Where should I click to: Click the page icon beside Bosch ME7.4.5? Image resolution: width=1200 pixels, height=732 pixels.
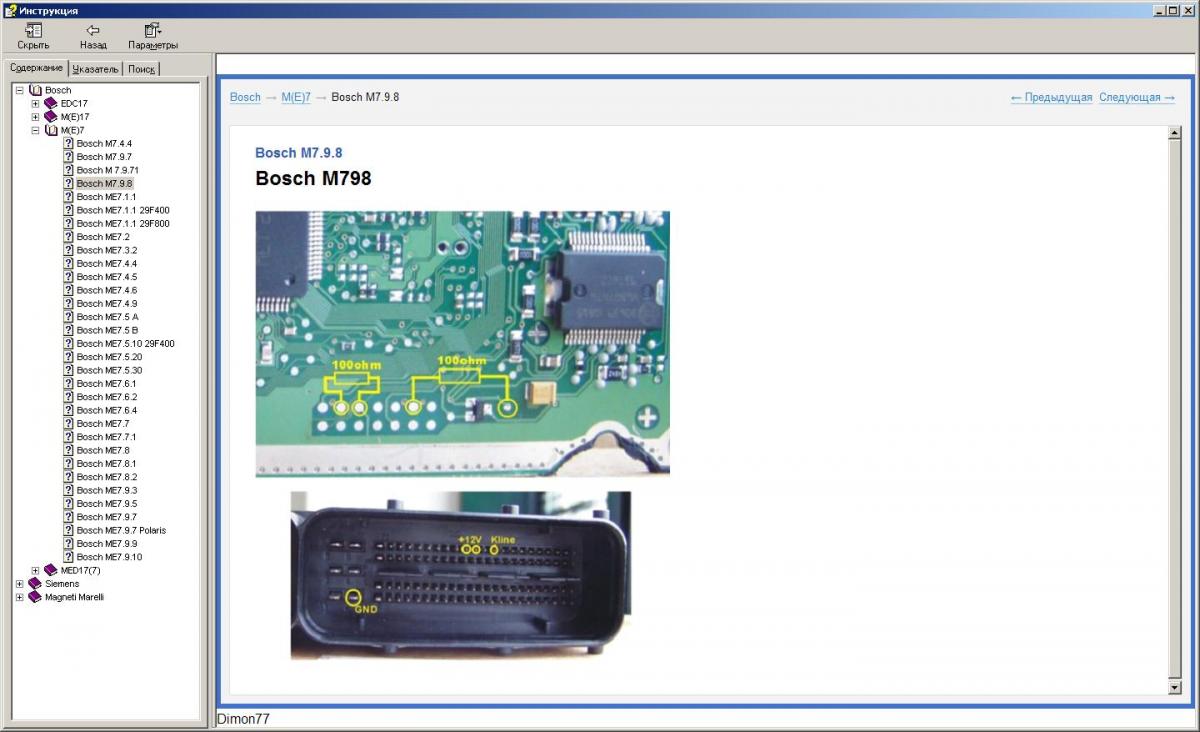point(68,277)
